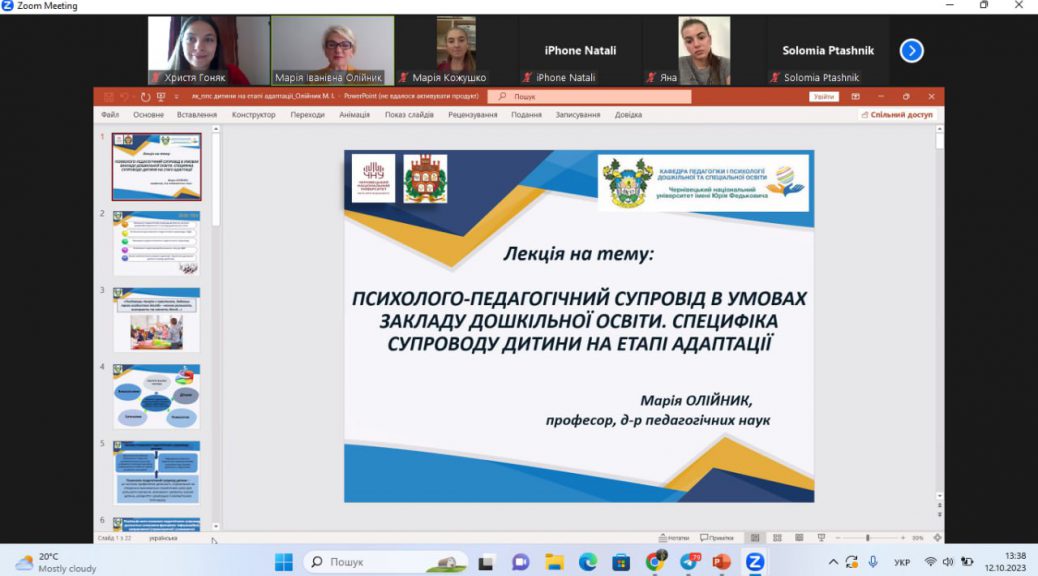Open the Ribbon Display Options icon
The height and width of the screenshot is (576, 1038).
pyautogui.click(x=855, y=97)
